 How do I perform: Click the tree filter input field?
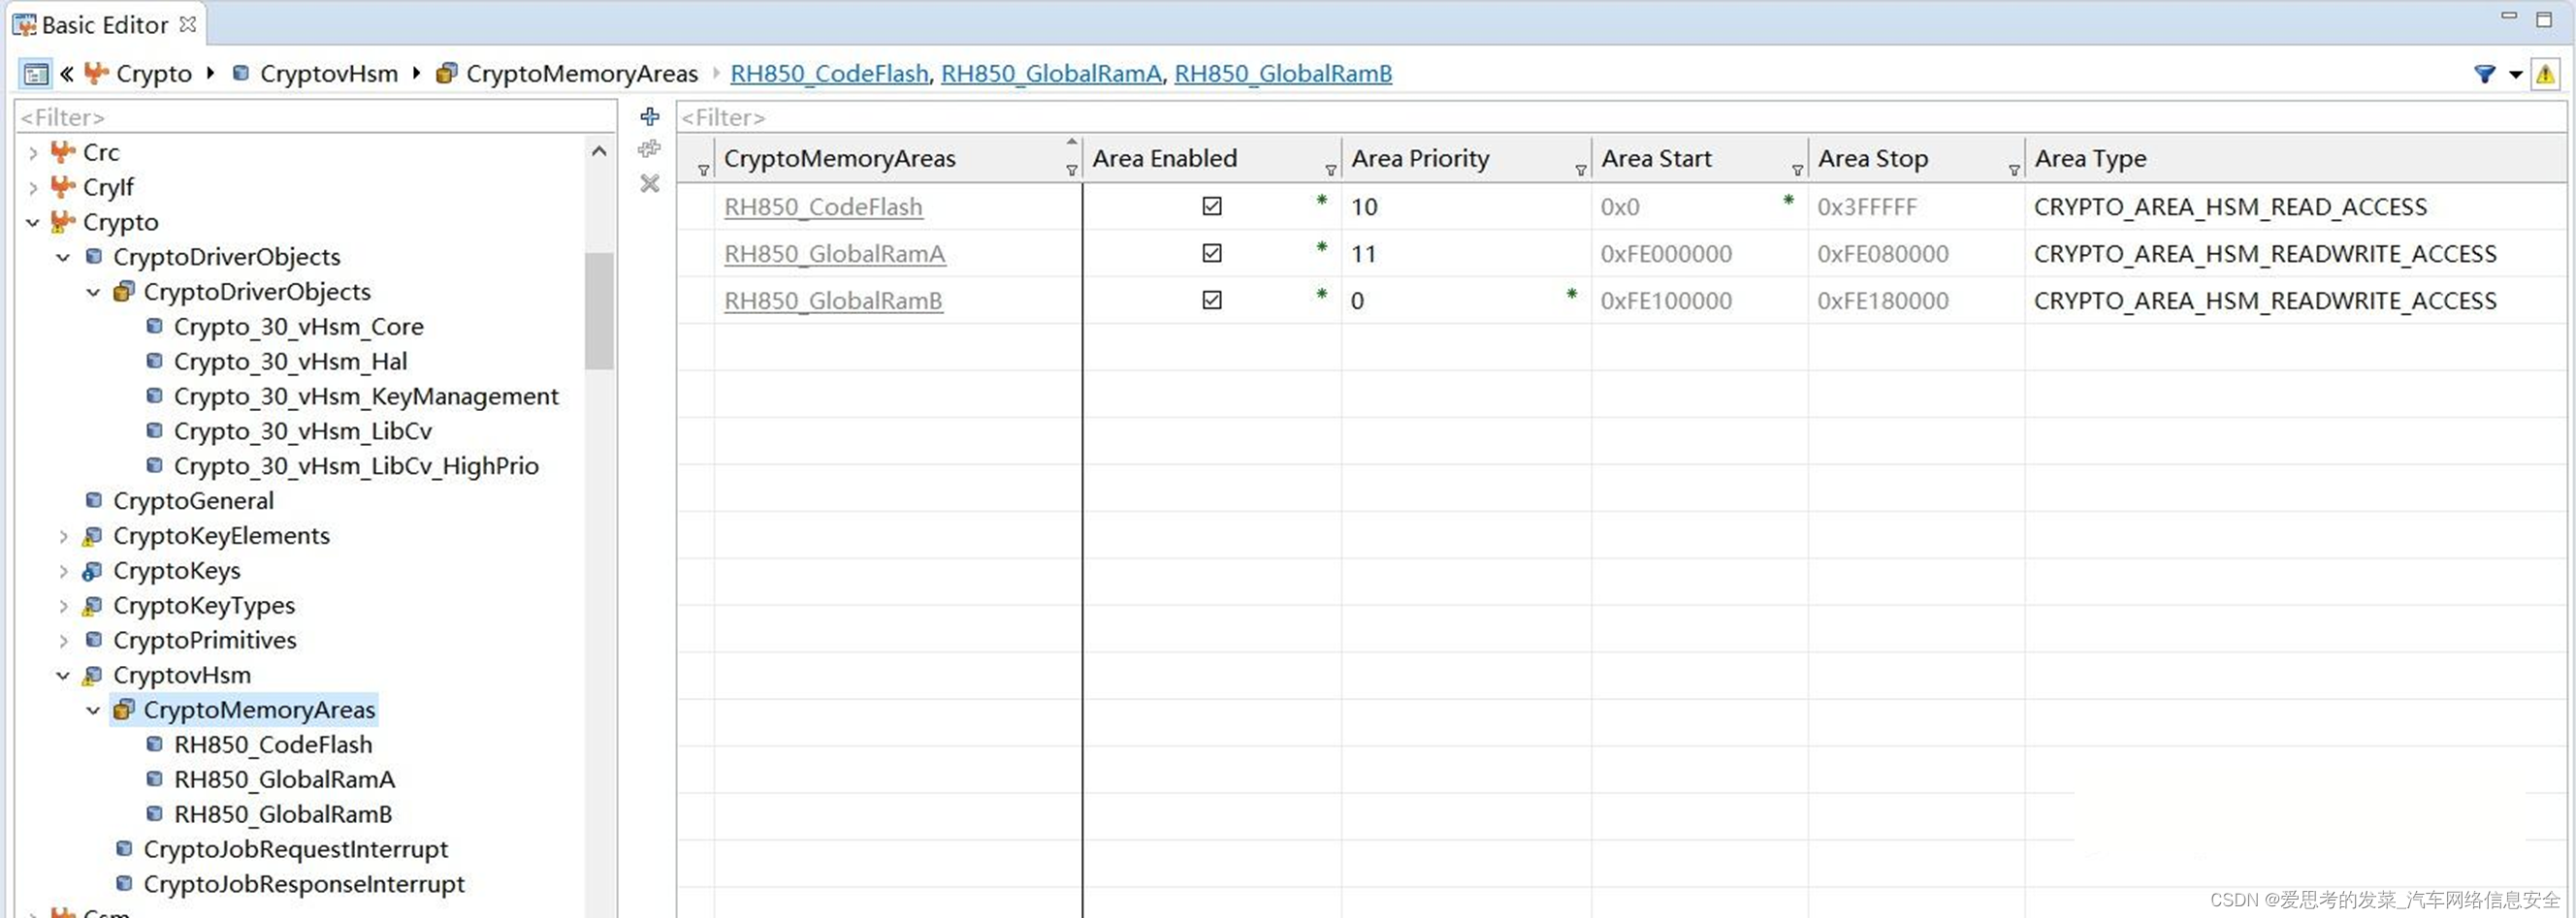[x=315, y=117]
